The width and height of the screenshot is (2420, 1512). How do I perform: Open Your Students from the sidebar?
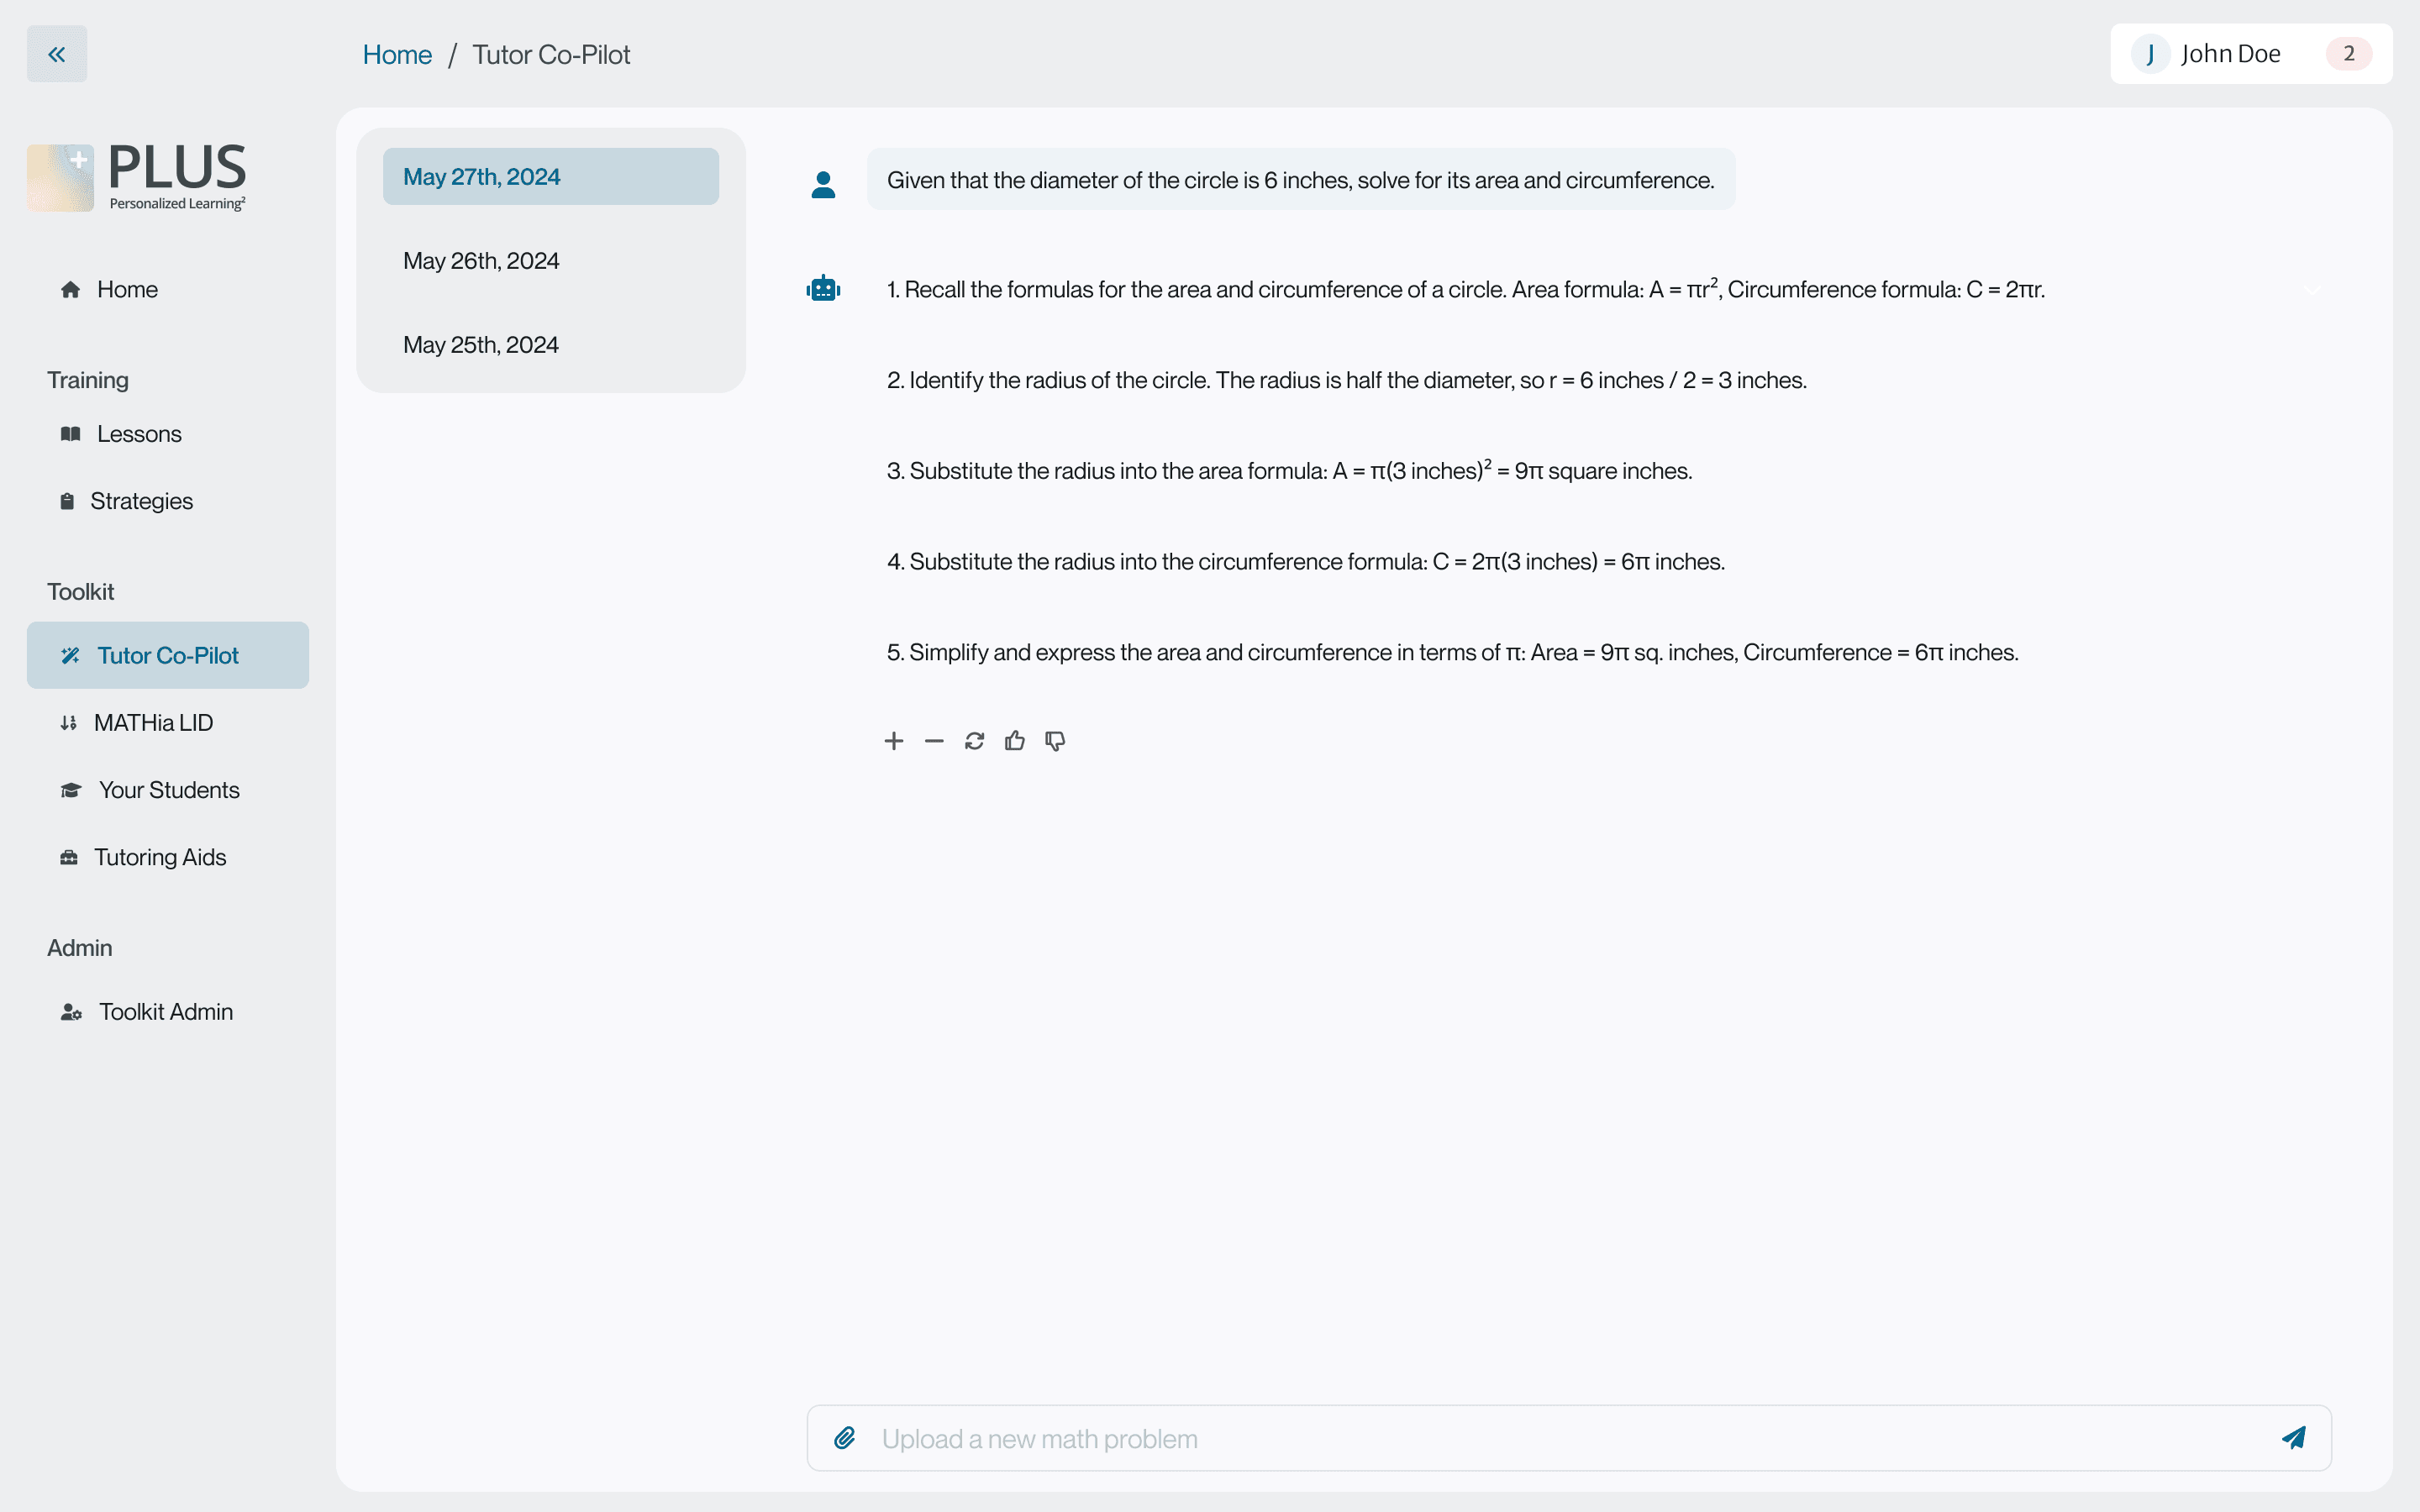click(x=168, y=790)
